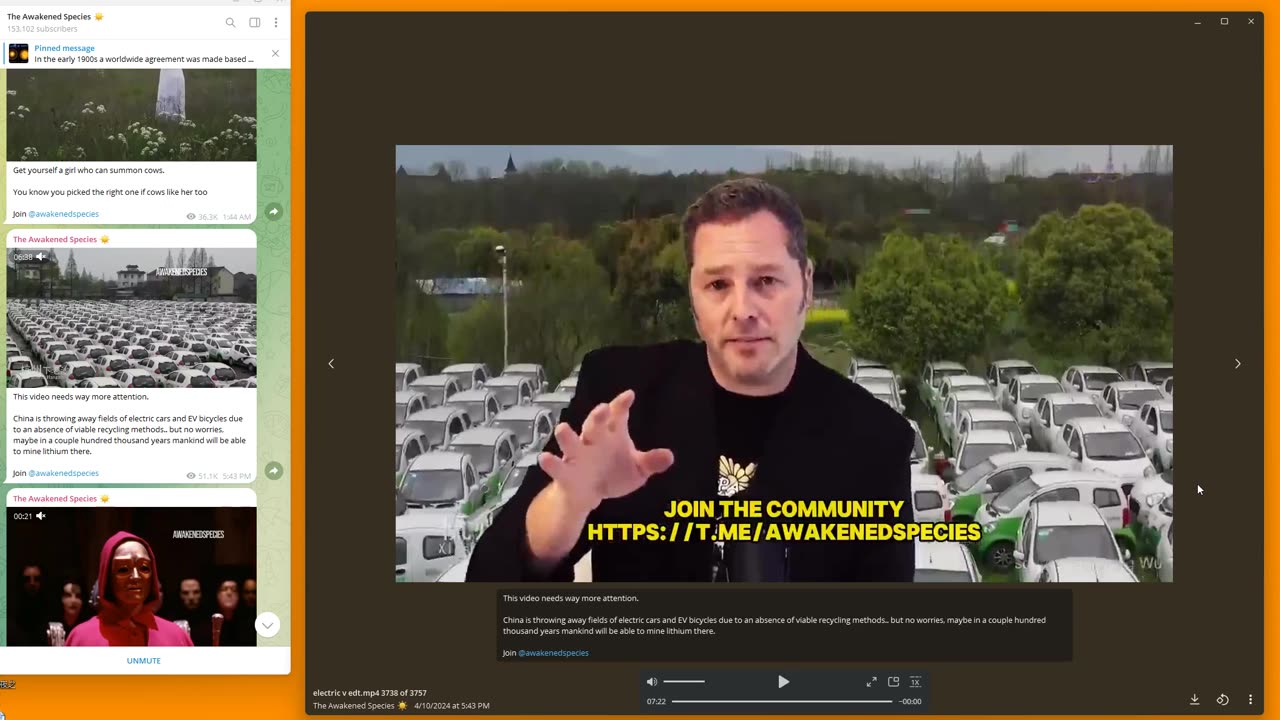
Task: Open the pinned message about the early 1900s
Action: [144, 54]
